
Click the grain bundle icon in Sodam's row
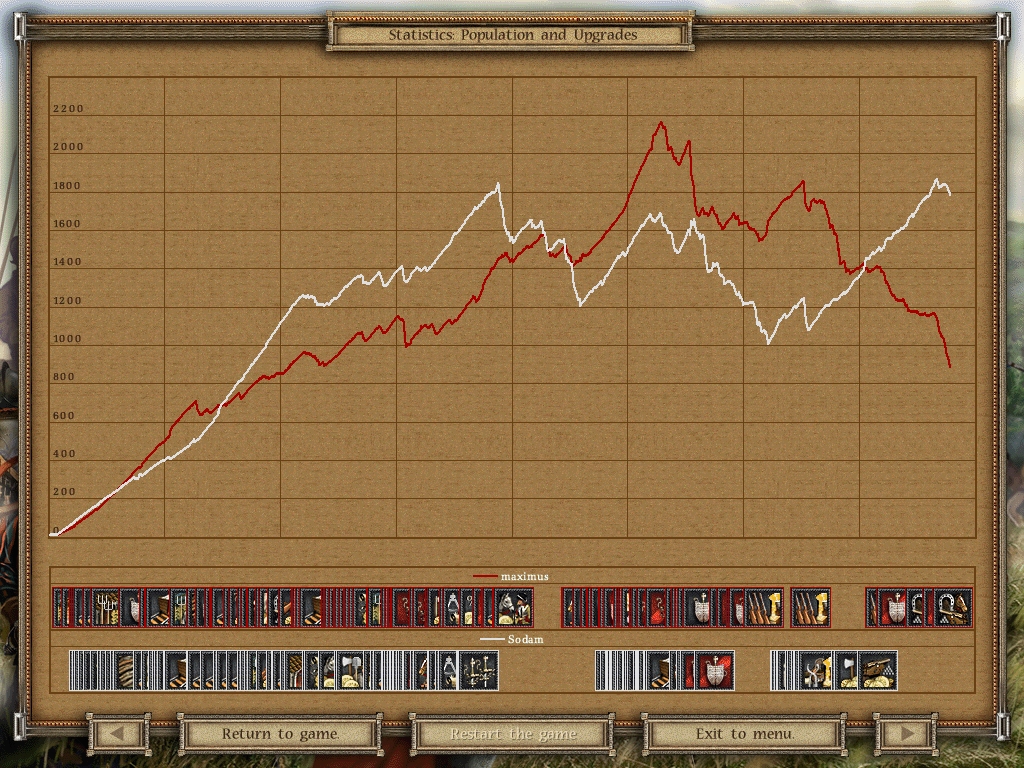(125, 671)
